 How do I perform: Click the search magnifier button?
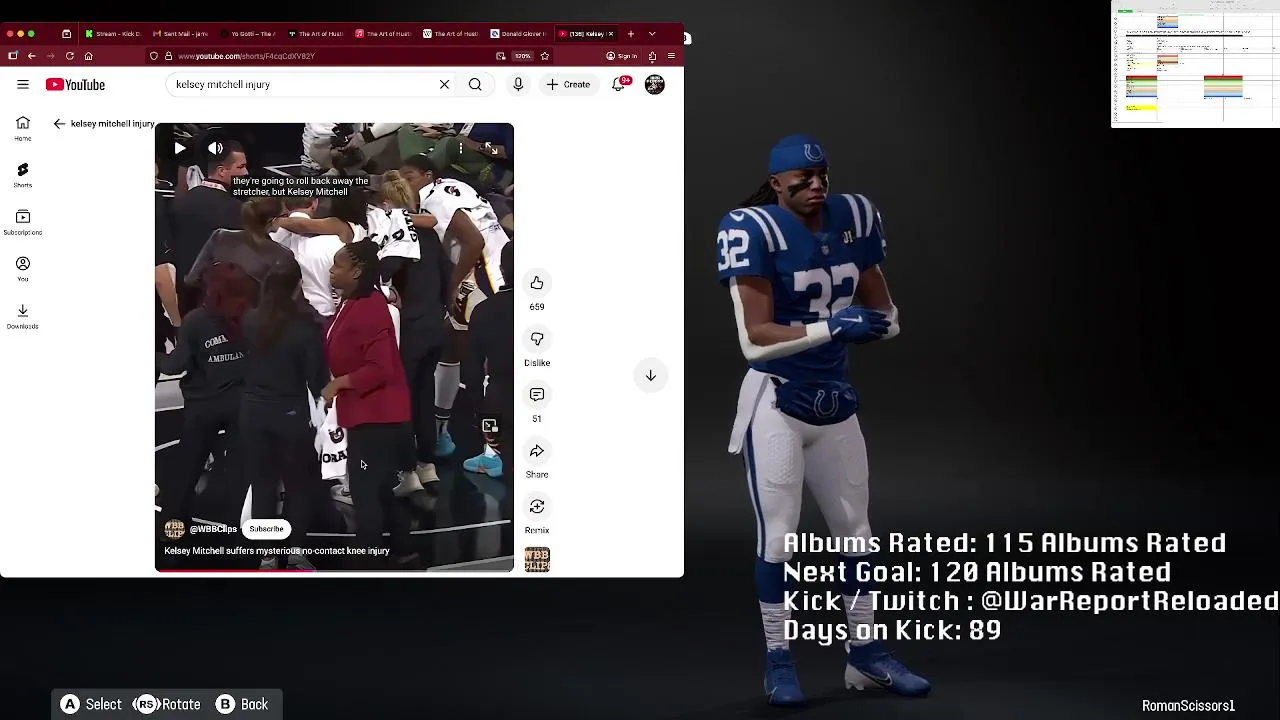(x=475, y=85)
